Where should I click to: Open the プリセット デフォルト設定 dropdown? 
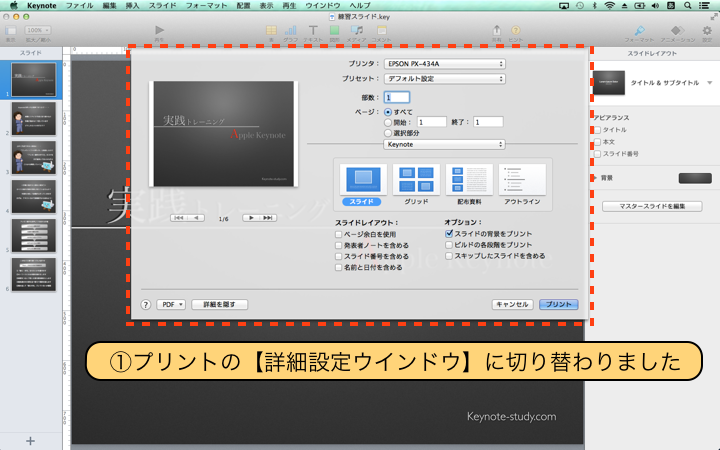point(444,79)
